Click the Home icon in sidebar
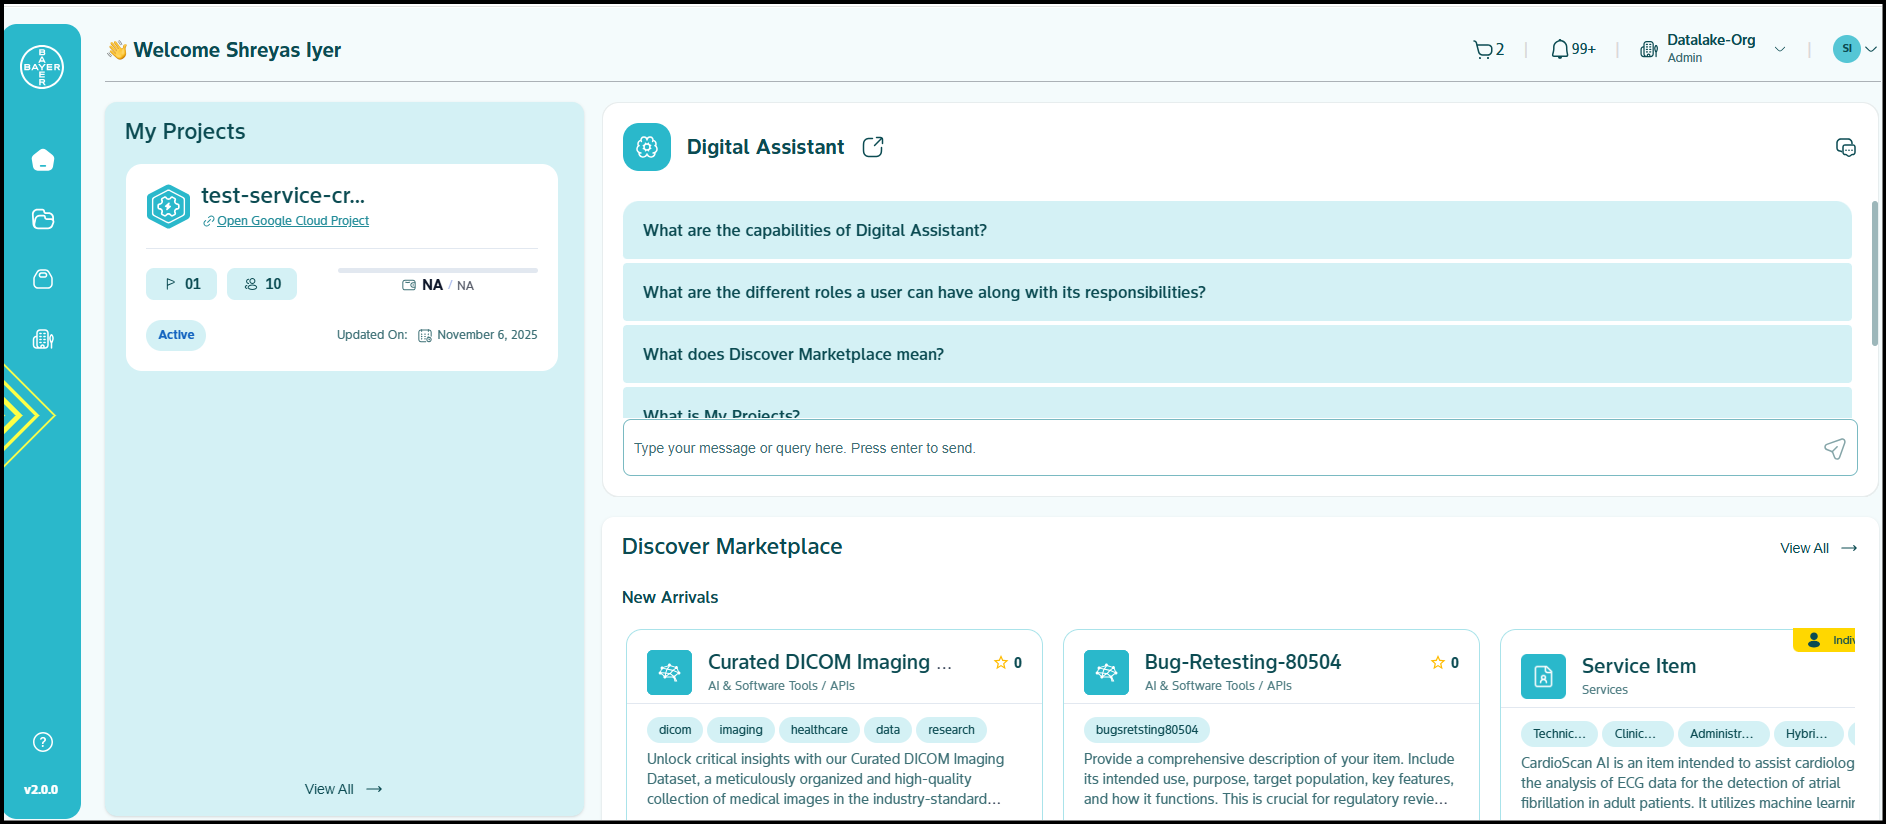Viewport: 1886px width, 824px height. click(x=42, y=160)
